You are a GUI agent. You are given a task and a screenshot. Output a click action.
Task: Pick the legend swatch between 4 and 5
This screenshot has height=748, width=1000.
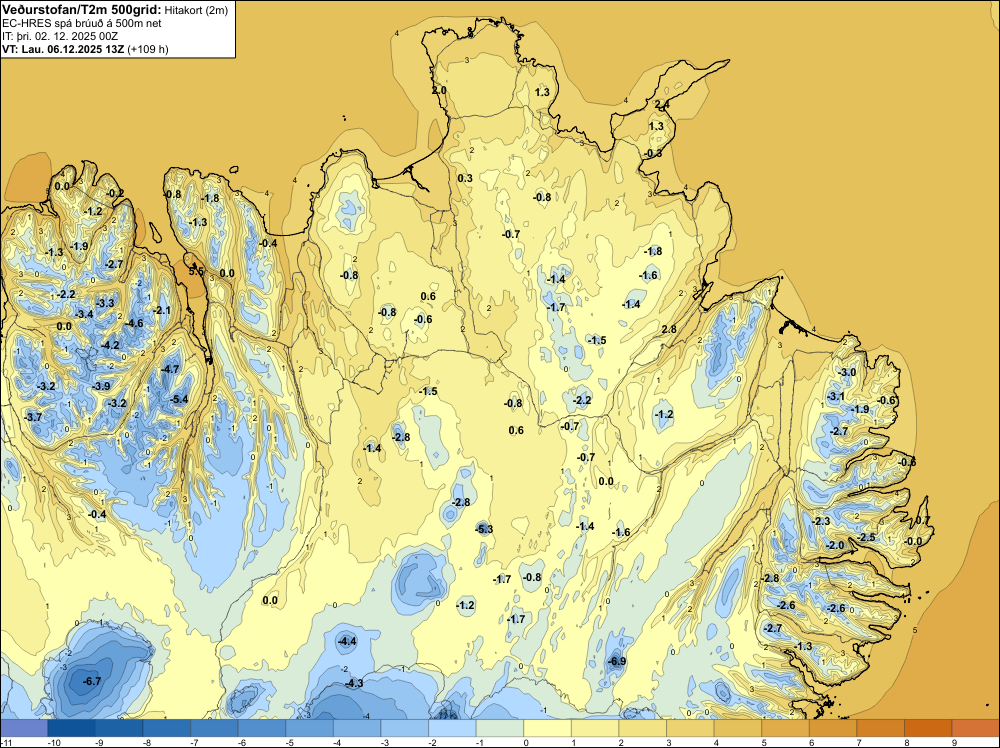click(x=738, y=728)
